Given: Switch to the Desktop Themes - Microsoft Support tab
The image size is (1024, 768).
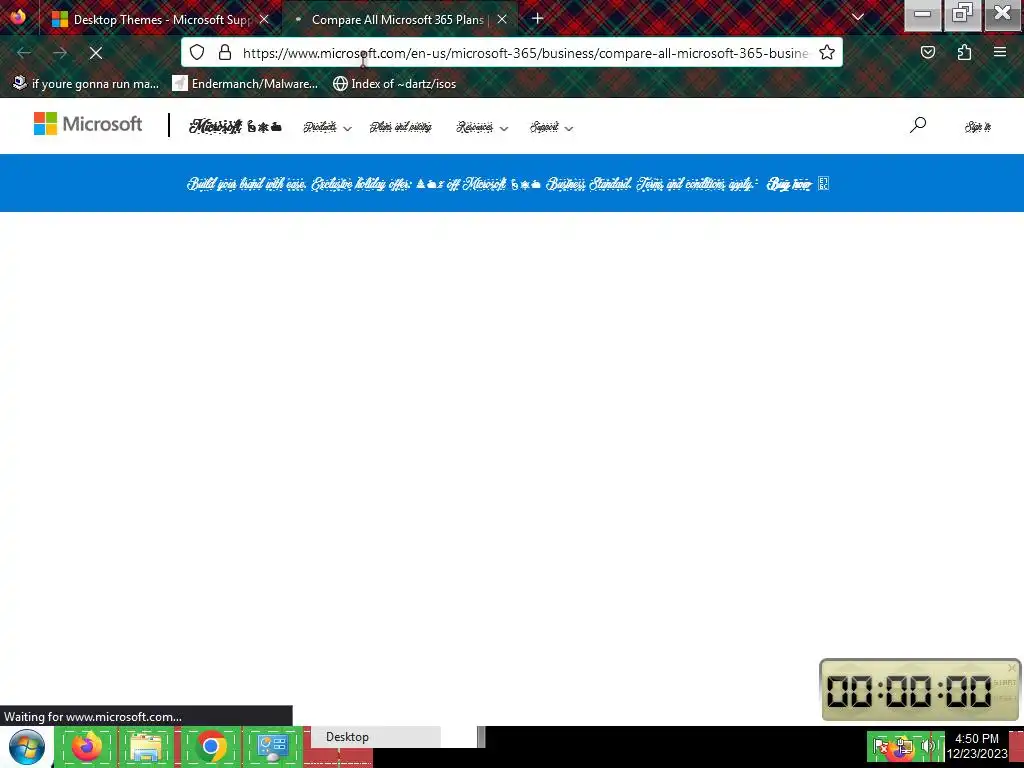Looking at the screenshot, I should pyautogui.click(x=161, y=20).
